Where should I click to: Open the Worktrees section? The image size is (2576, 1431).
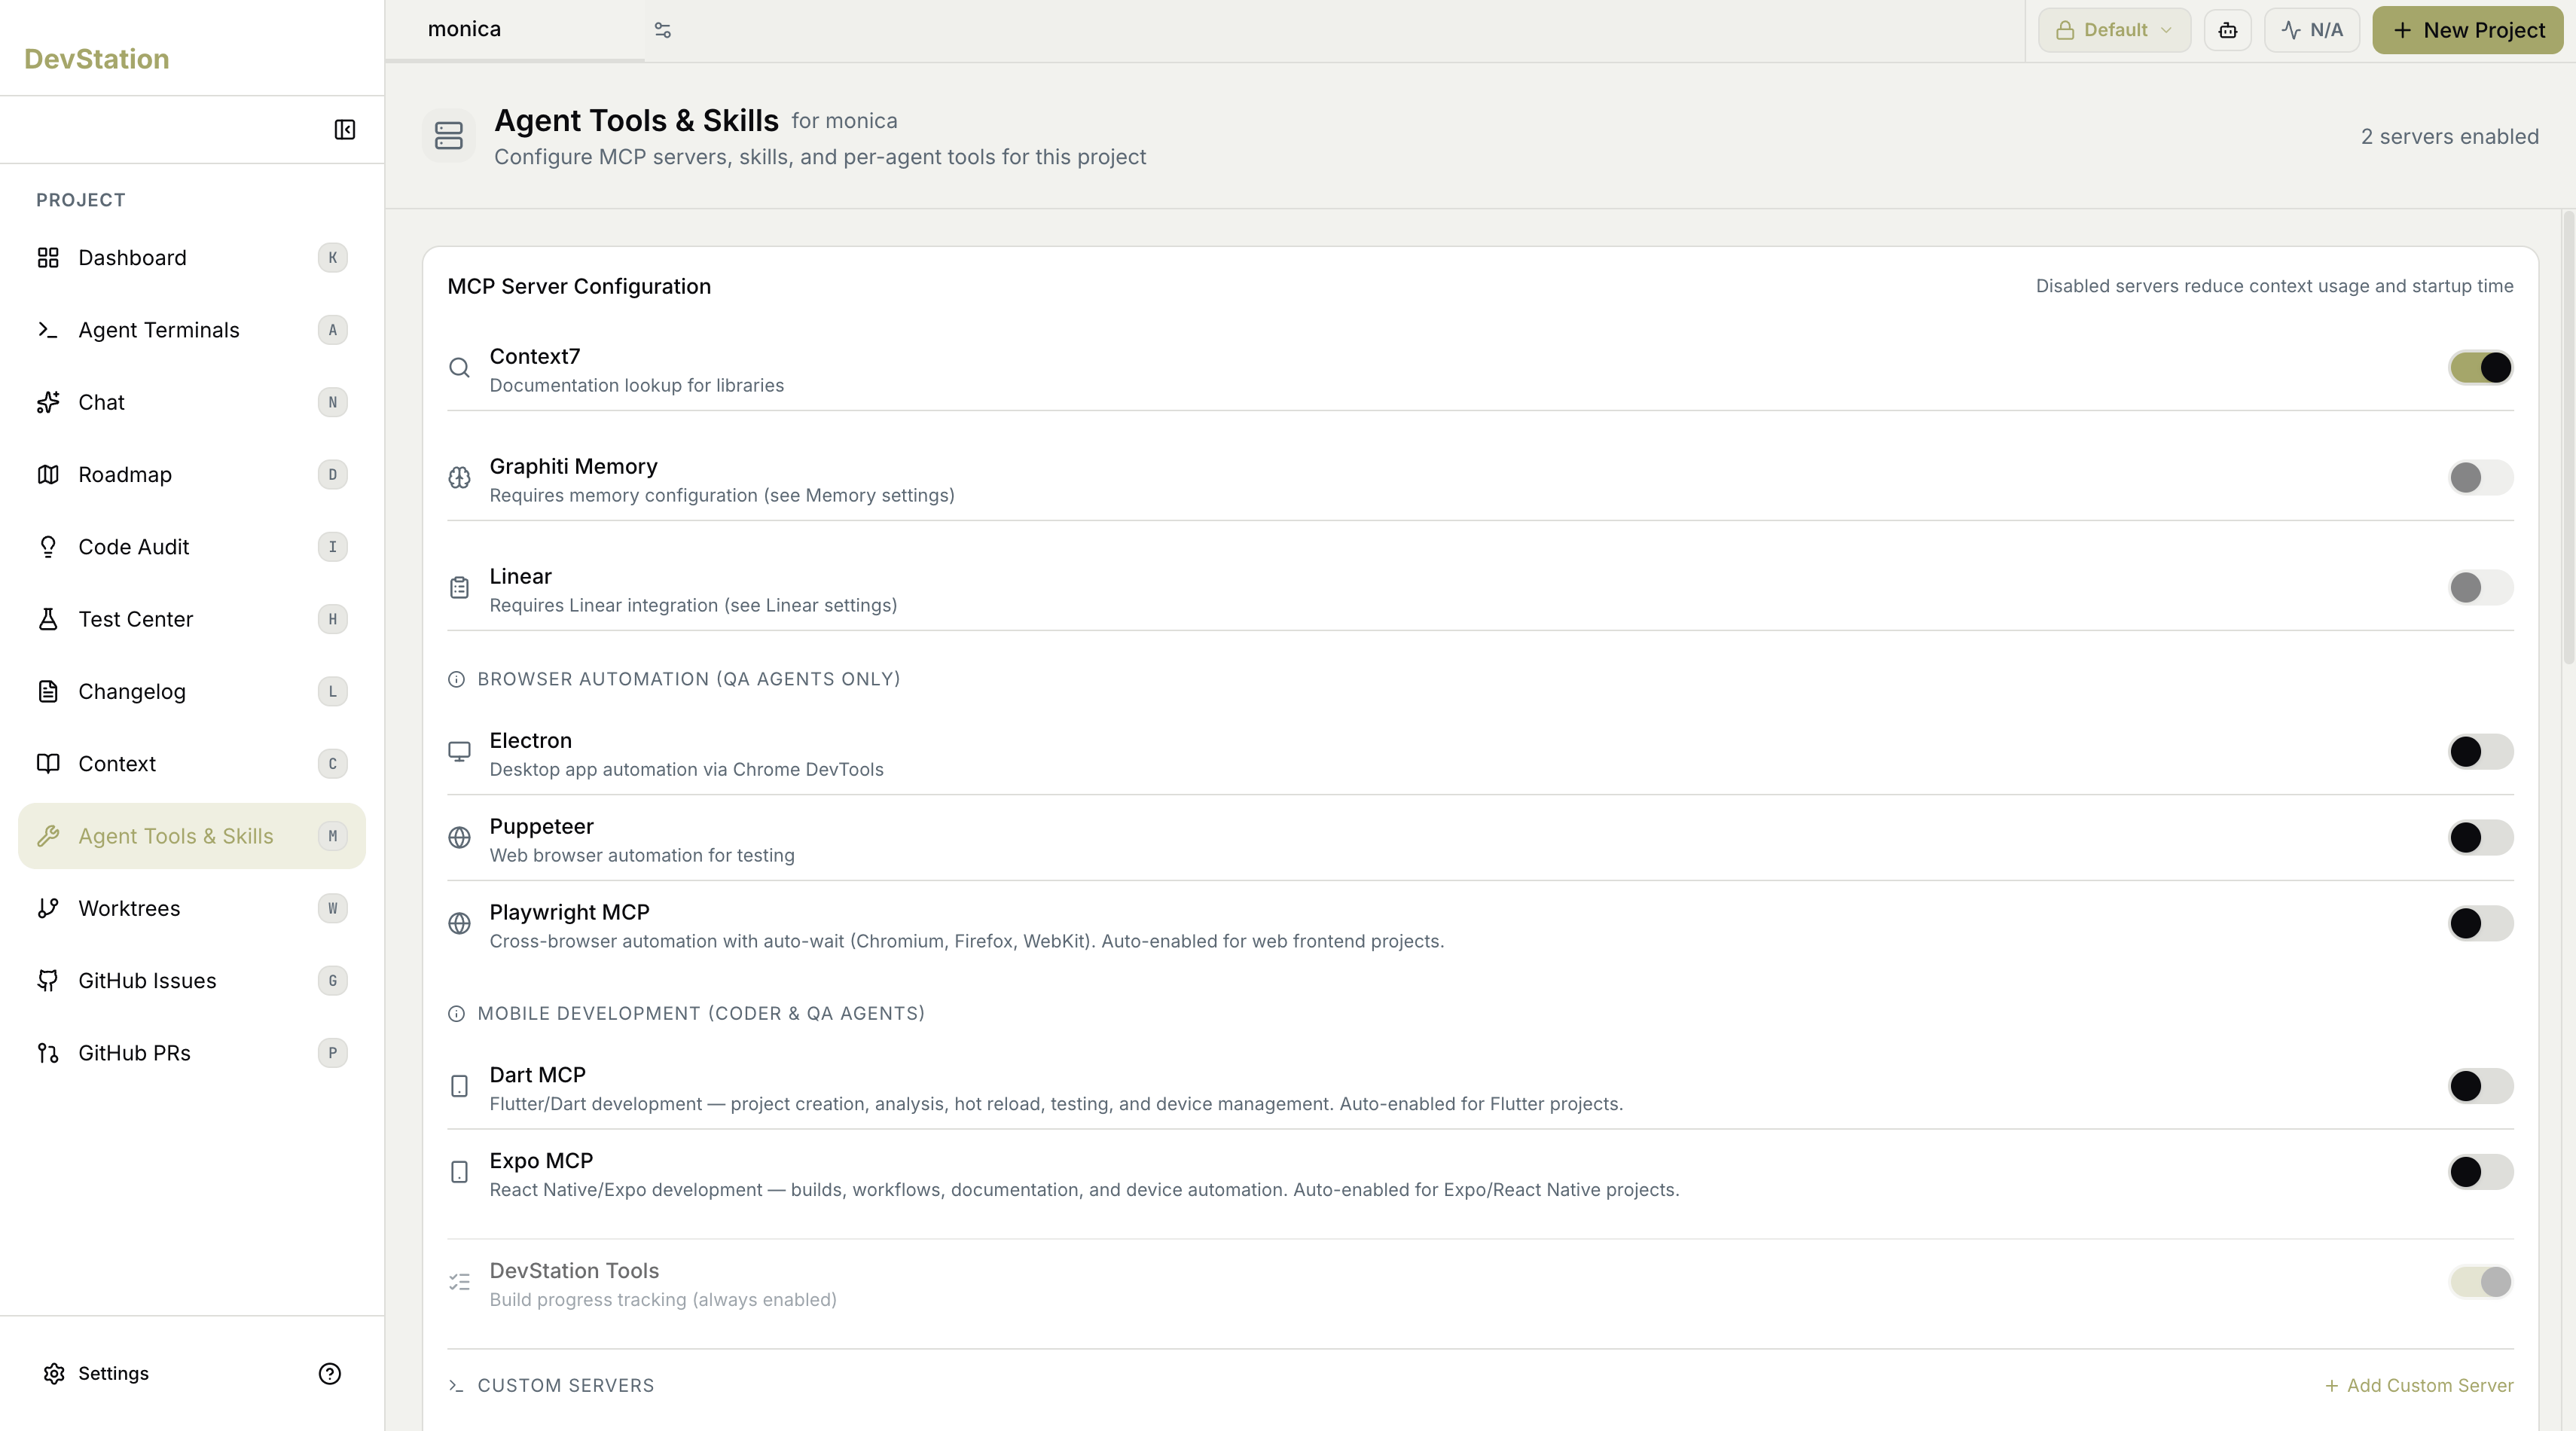192,908
